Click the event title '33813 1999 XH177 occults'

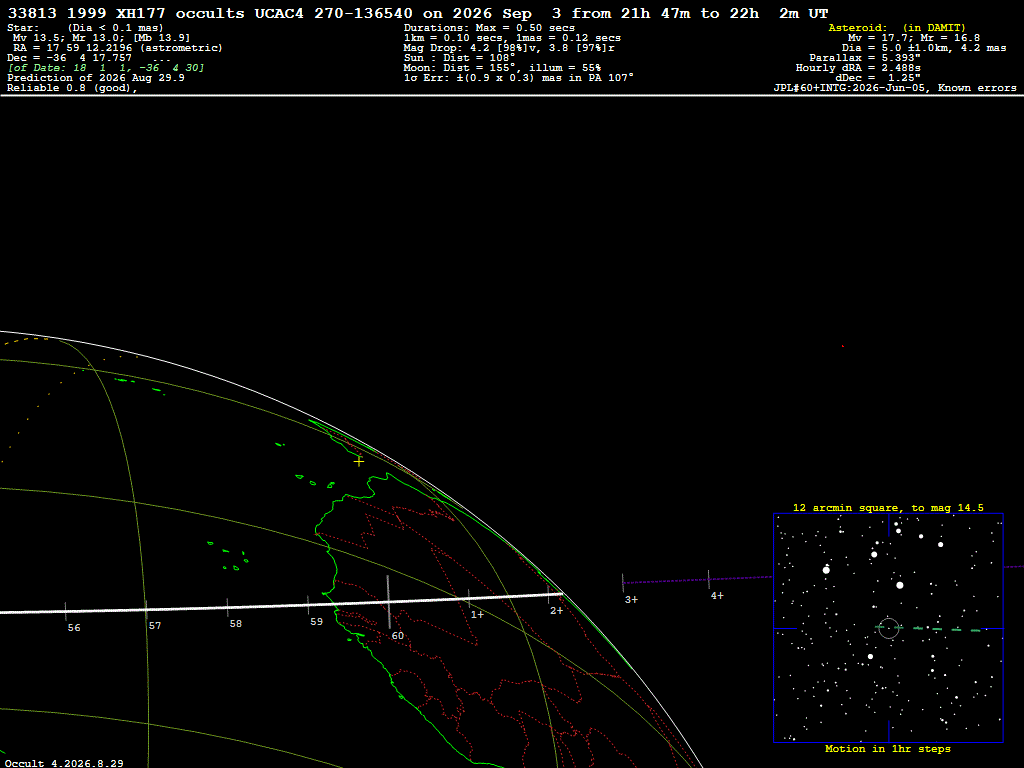tap(126, 13)
